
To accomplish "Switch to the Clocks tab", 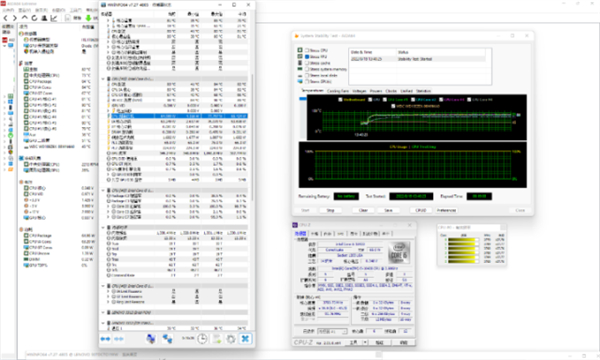I will (391, 91).
